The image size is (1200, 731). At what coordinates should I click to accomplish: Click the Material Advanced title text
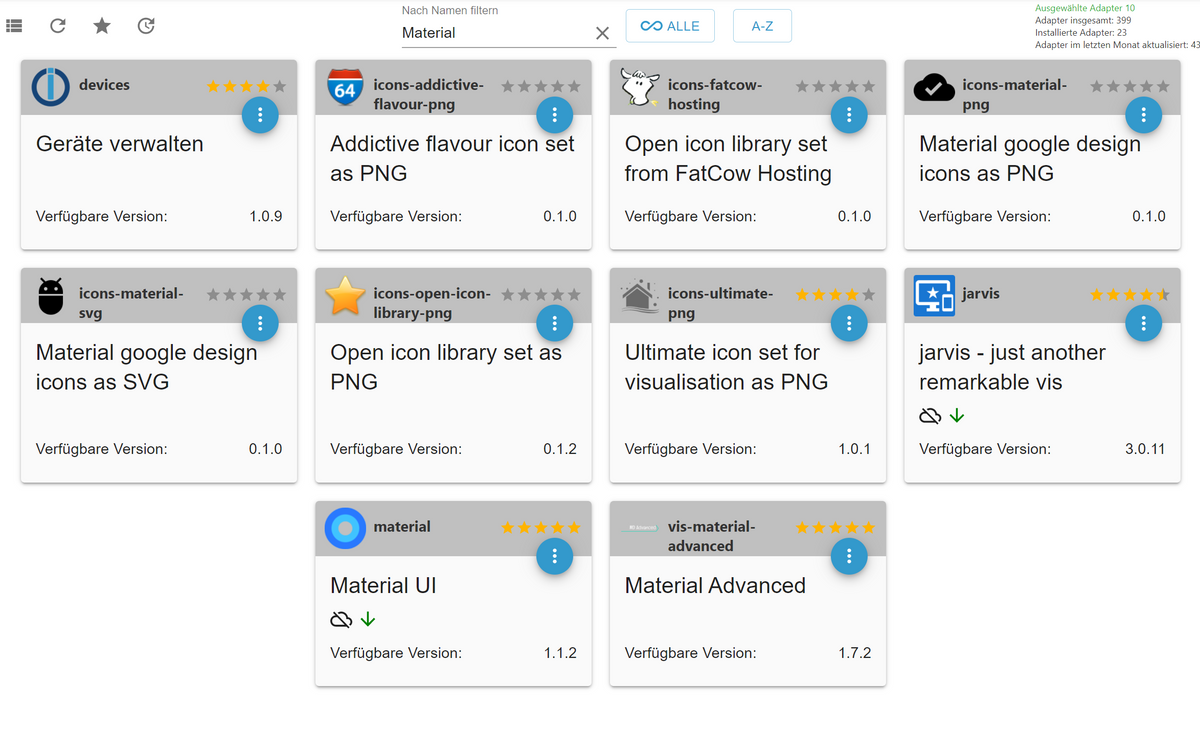tap(715, 586)
